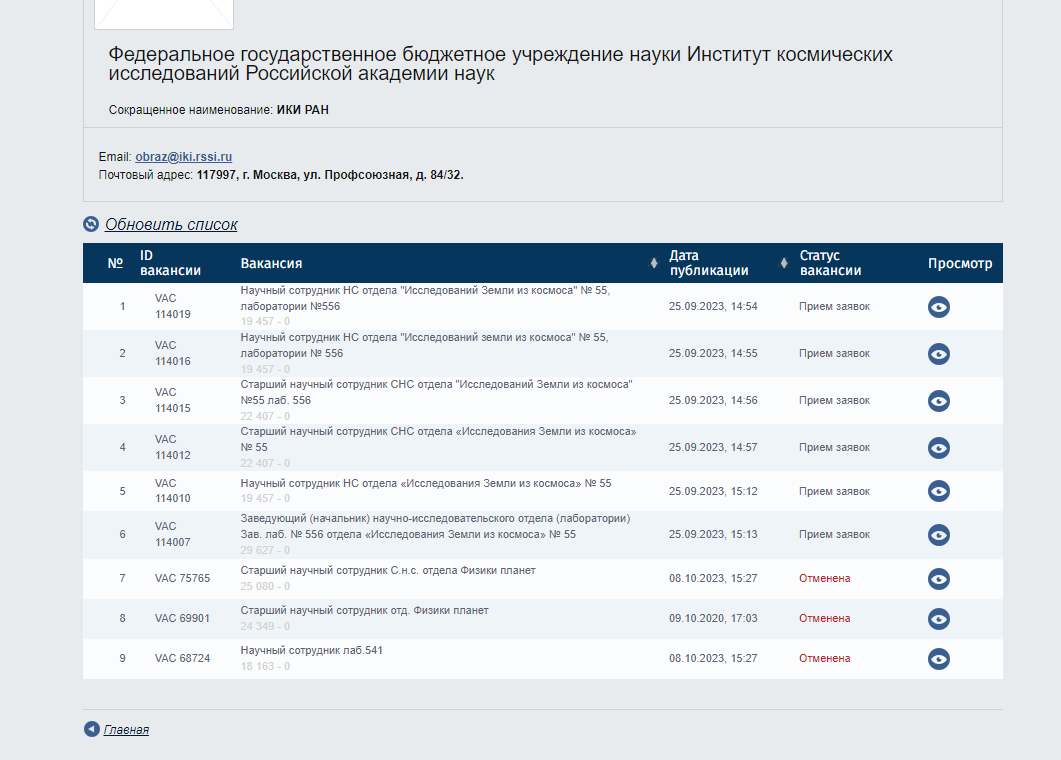
Task: Click the back arrow icon beside 'Главная'
Action: point(91,729)
